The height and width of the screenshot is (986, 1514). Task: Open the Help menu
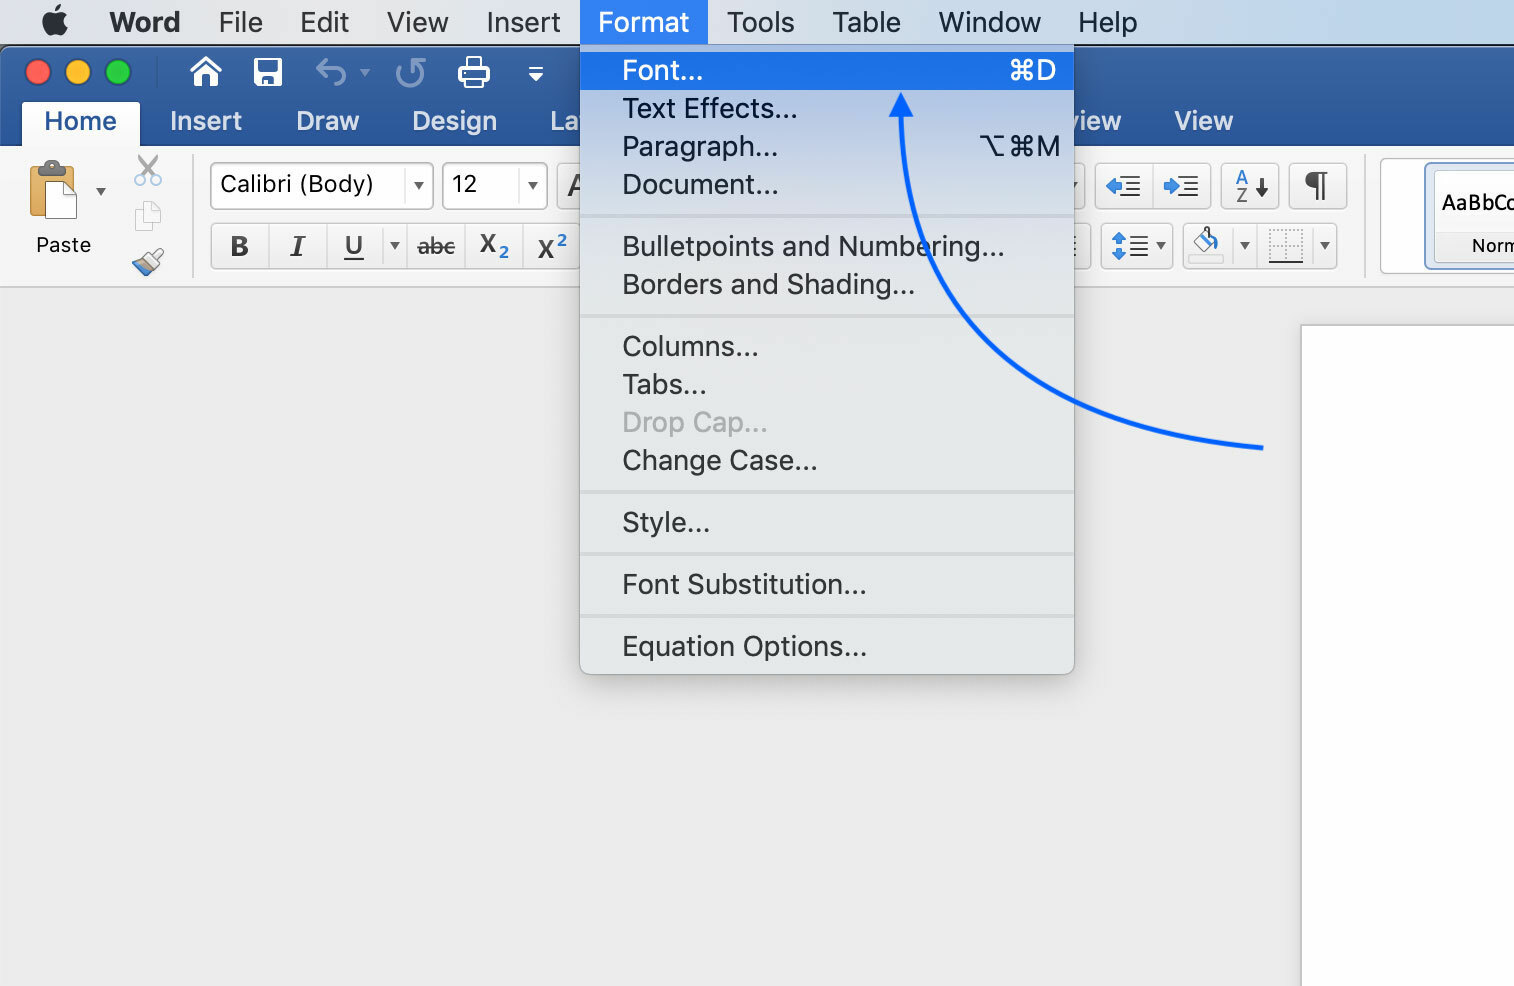tap(1107, 22)
